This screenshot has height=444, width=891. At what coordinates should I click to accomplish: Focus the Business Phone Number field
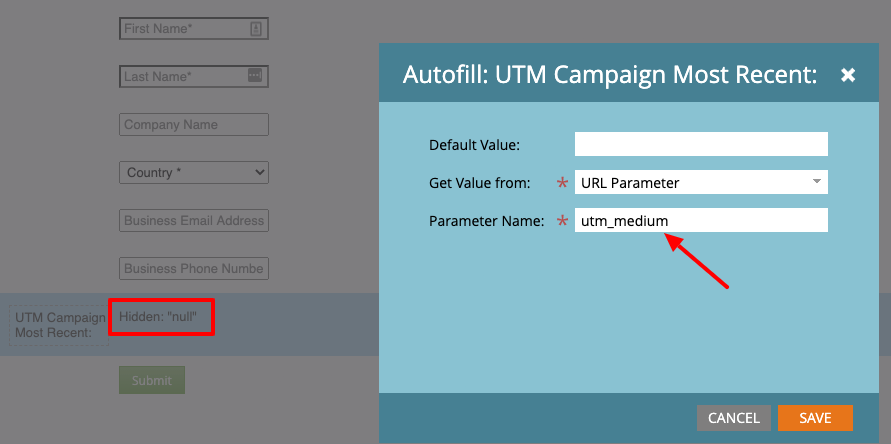[x=193, y=269]
